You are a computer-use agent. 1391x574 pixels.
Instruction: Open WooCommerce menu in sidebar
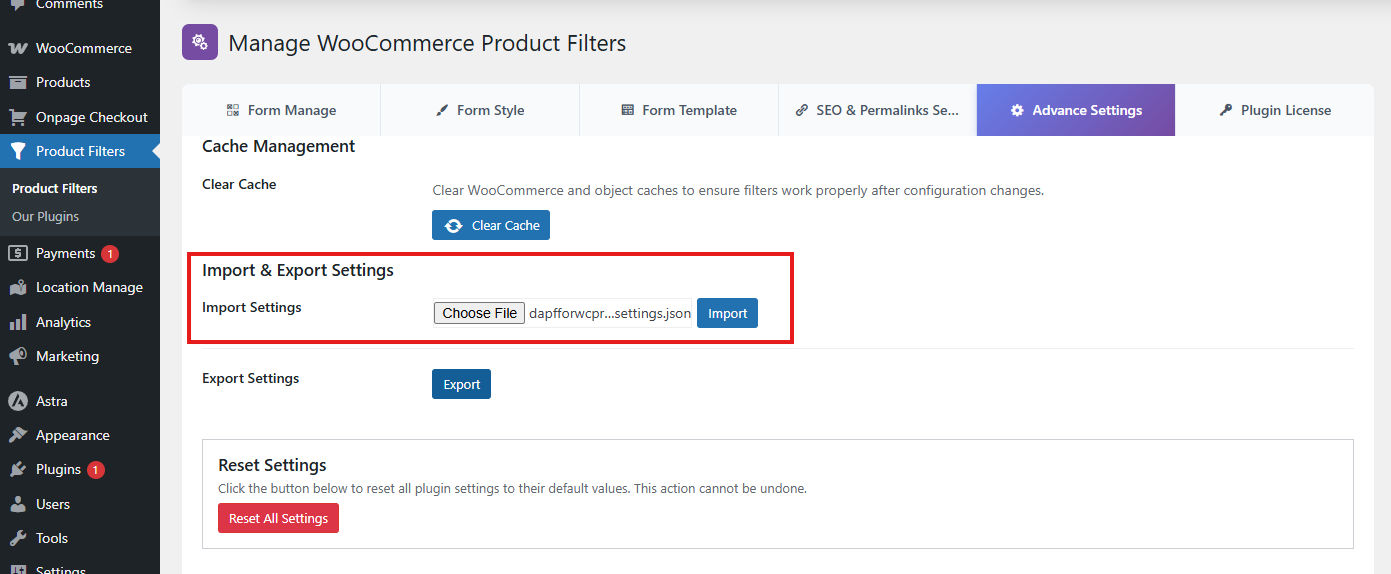coord(80,48)
